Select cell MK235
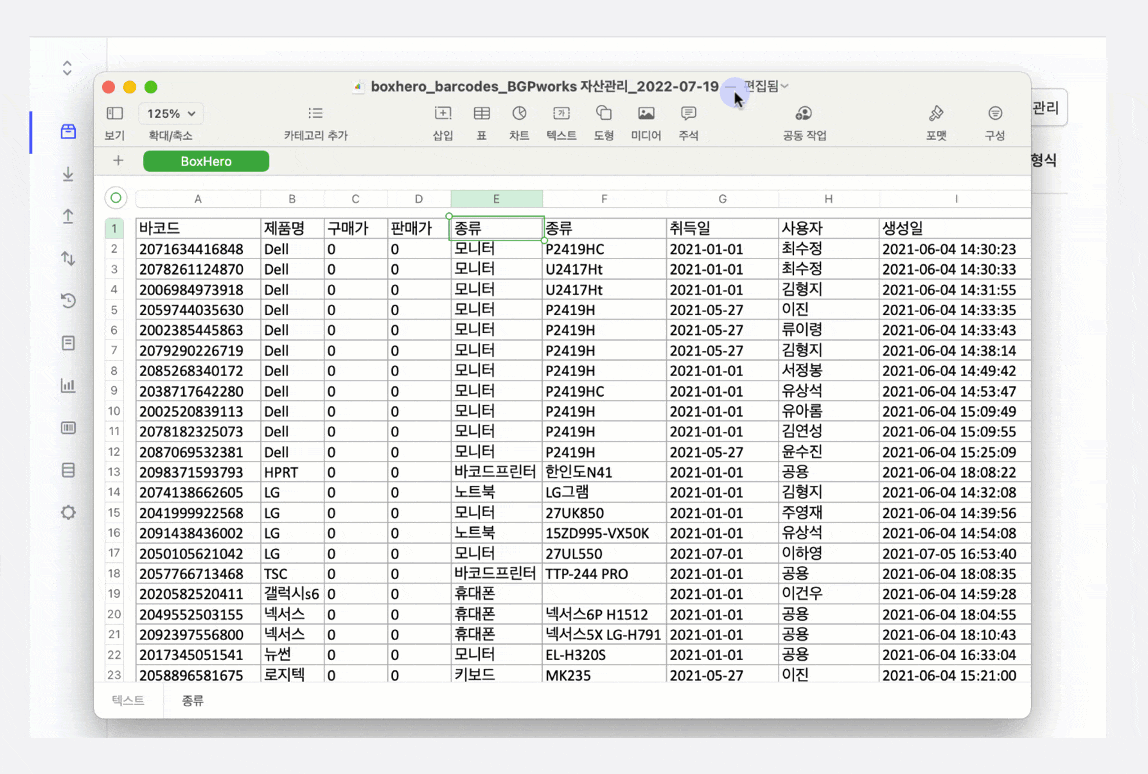The image size is (1148, 774). pos(604,675)
